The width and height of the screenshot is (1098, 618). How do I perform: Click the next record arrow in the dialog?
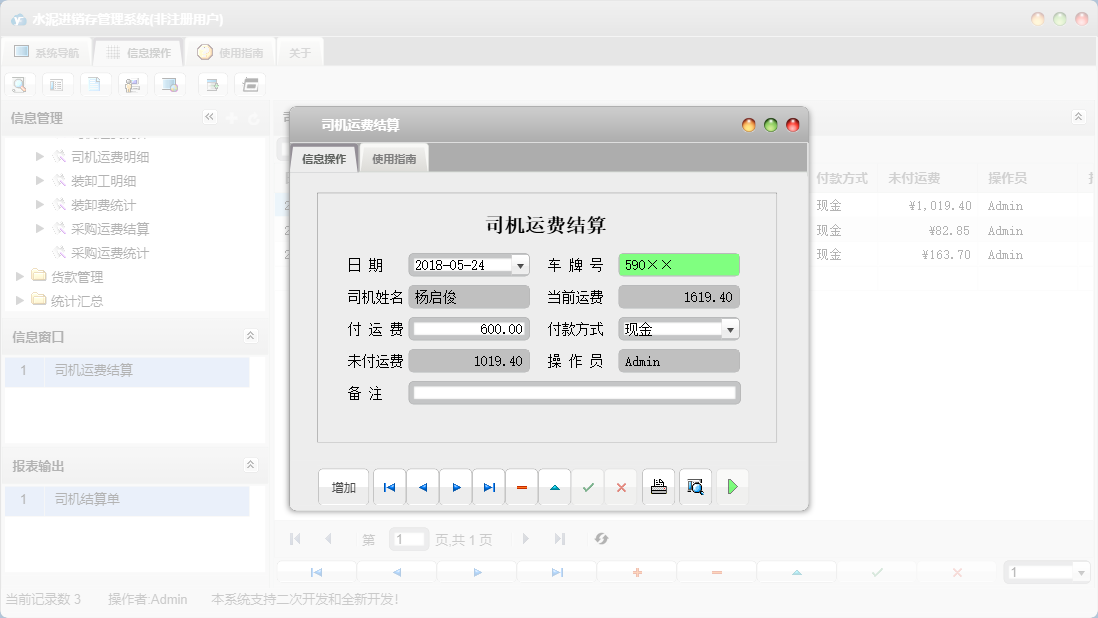(455, 487)
